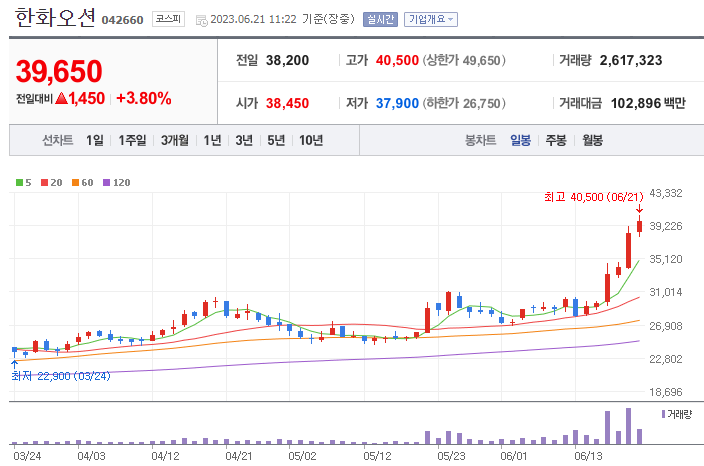Screen dimensions: 704x466
Task: Click the purple 120-day moving average swatch
Action: tap(106, 183)
